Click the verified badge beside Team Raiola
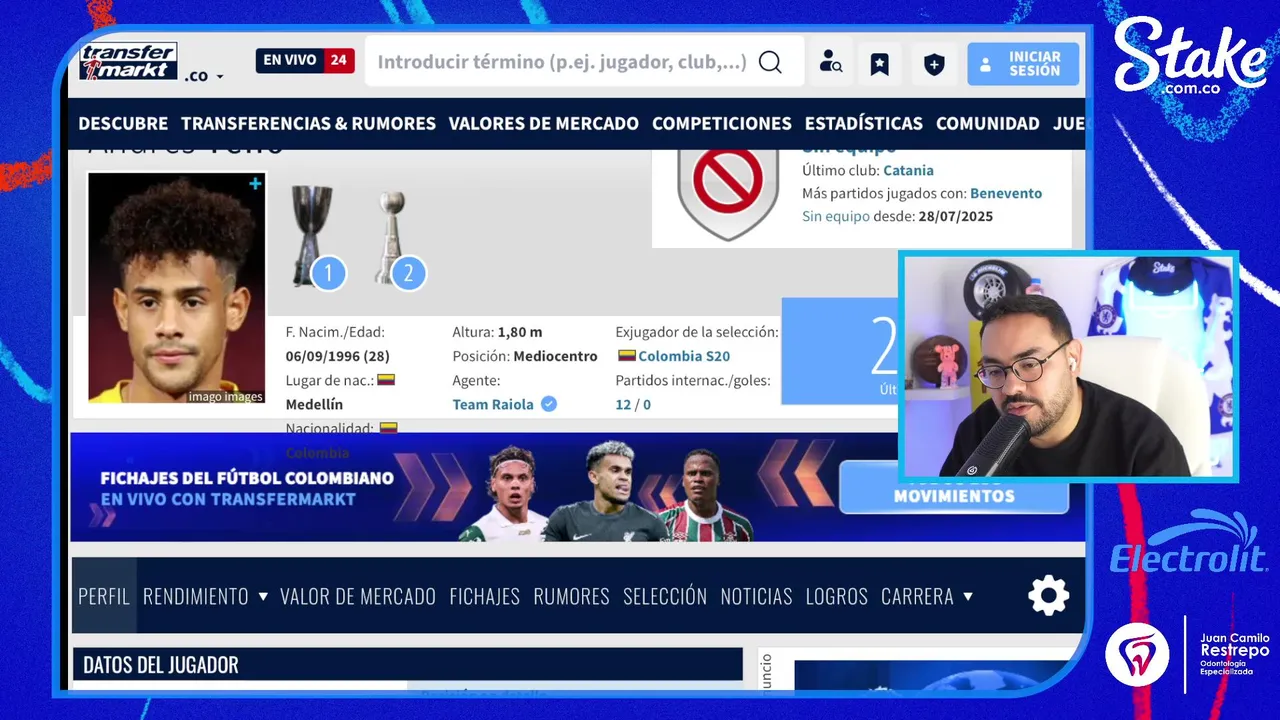The height and width of the screenshot is (720, 1280). coord(549,404)
